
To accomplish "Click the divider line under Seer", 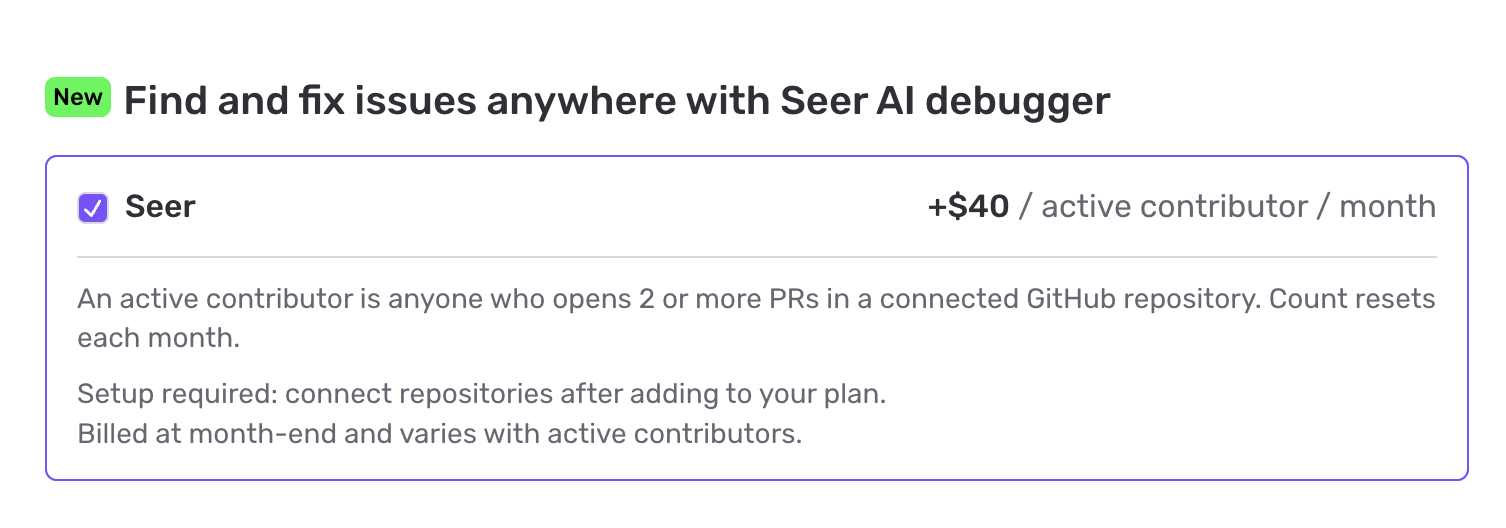I will point(756,257).
